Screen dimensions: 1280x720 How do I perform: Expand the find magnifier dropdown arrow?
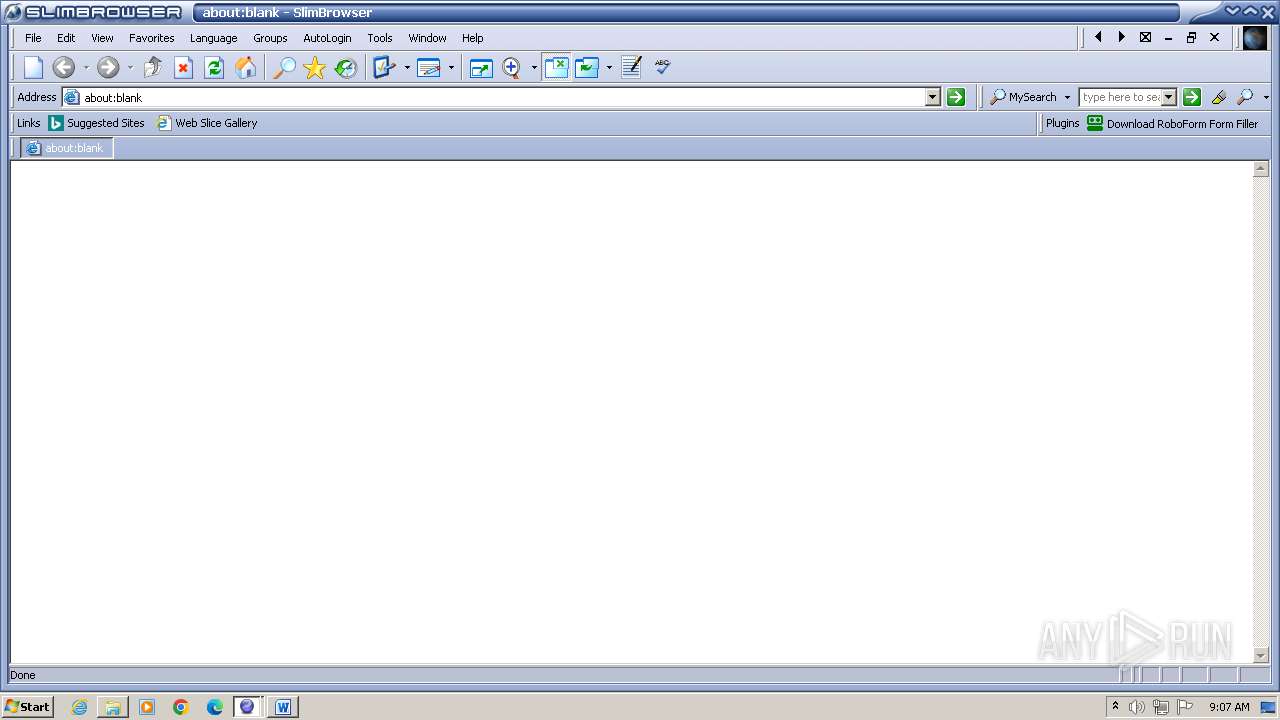click(x=1266, y=97)
